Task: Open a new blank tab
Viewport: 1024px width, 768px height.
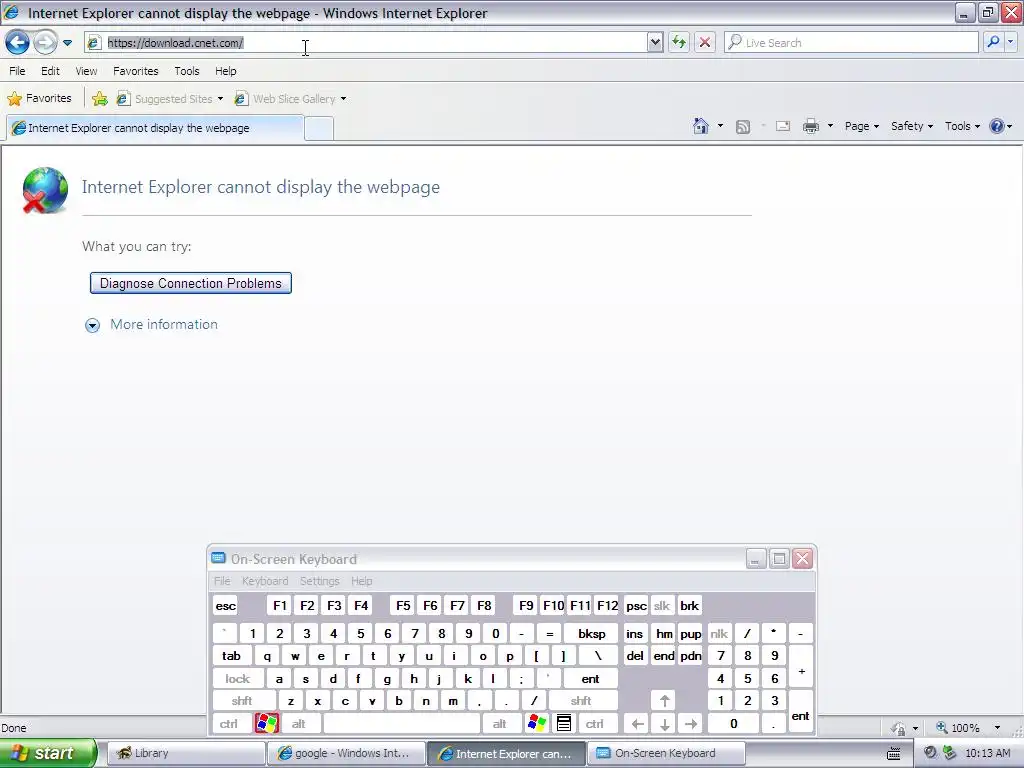Action: pyautogui.click(x=319, y=129)
